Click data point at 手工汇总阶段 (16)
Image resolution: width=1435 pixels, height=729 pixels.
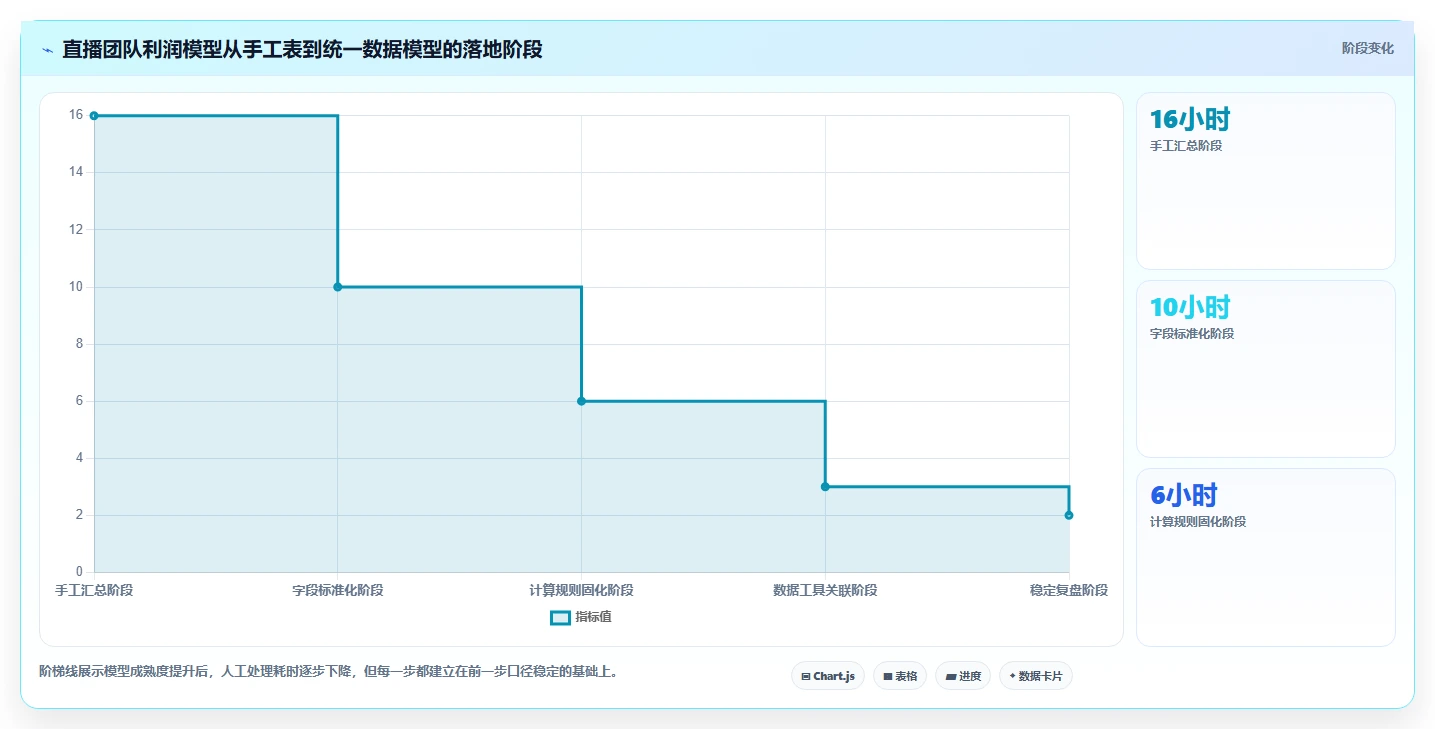tap(94, 115)
